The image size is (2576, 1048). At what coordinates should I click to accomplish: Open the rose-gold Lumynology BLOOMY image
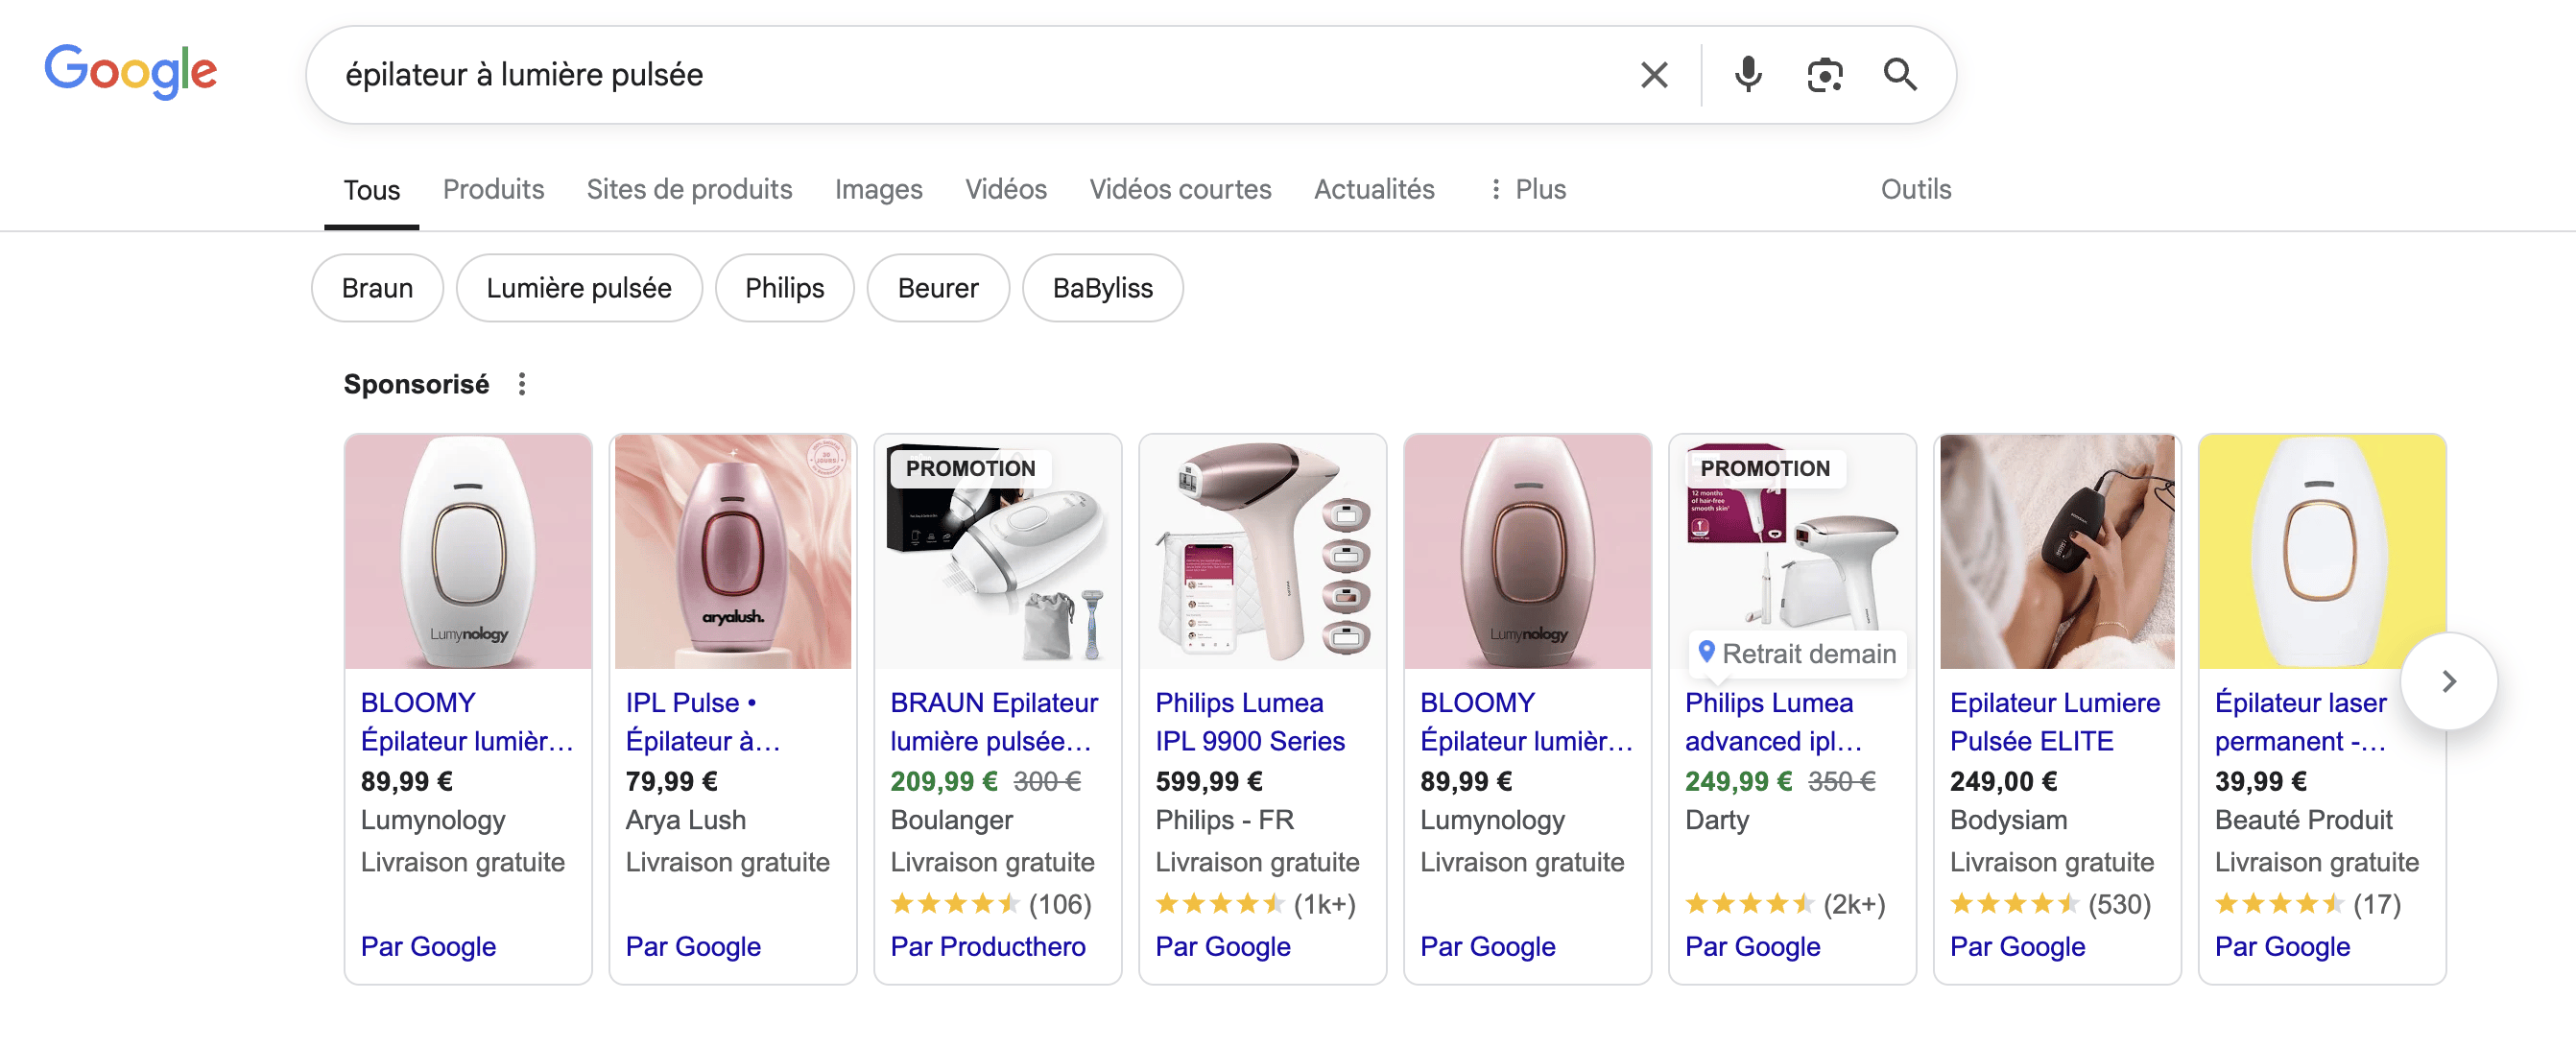click(1528, 551)
